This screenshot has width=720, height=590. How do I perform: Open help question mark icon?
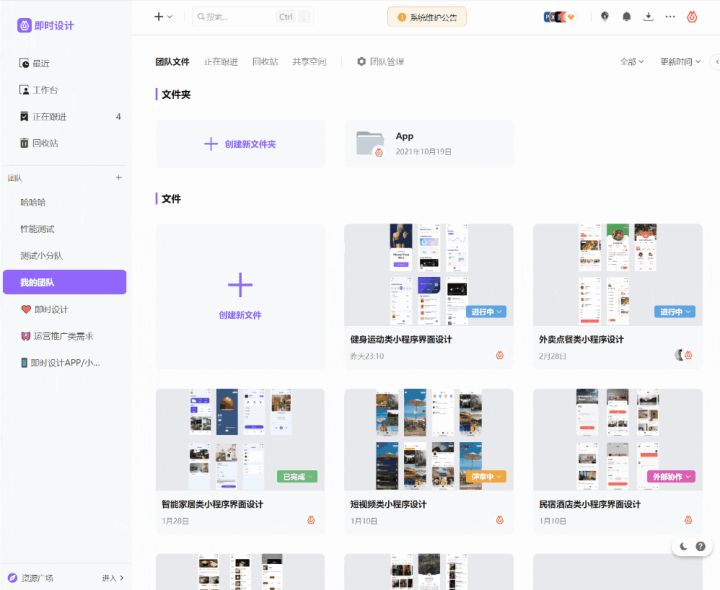click(701, 546)
